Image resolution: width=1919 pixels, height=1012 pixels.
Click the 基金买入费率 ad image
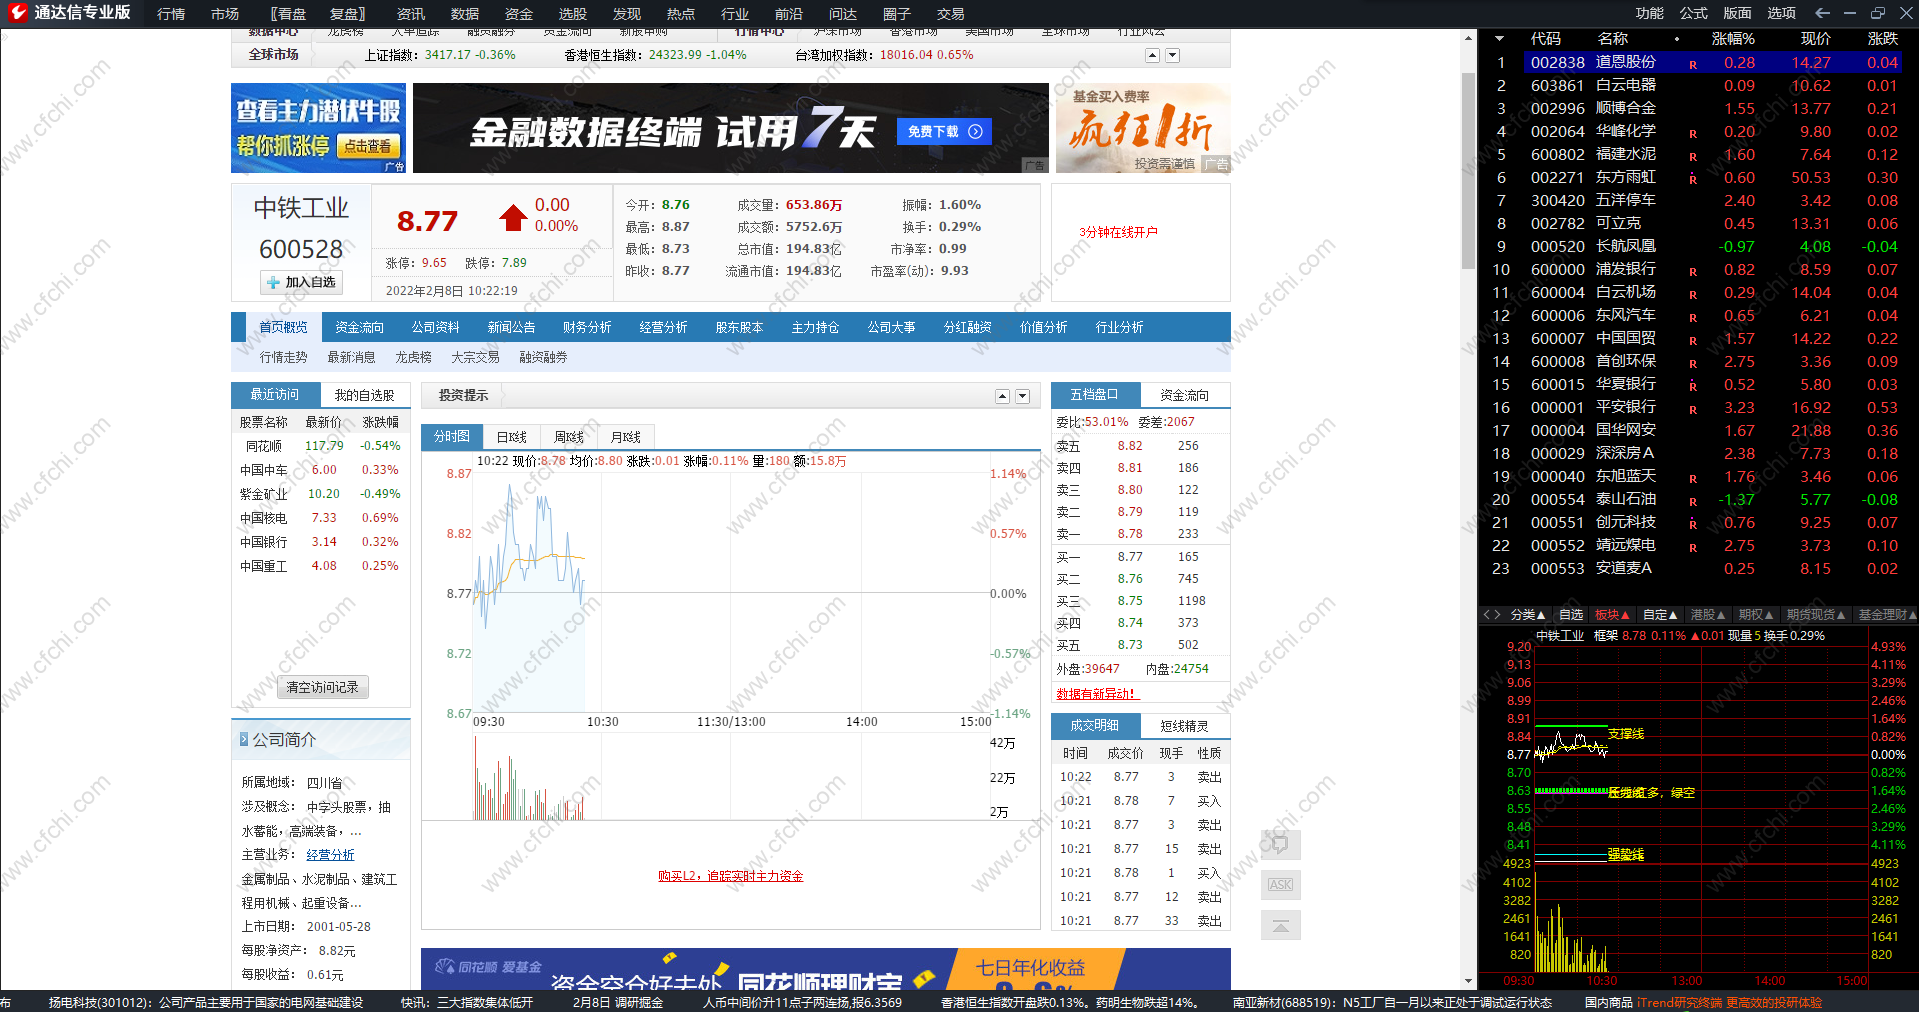tap(1143, 128)
